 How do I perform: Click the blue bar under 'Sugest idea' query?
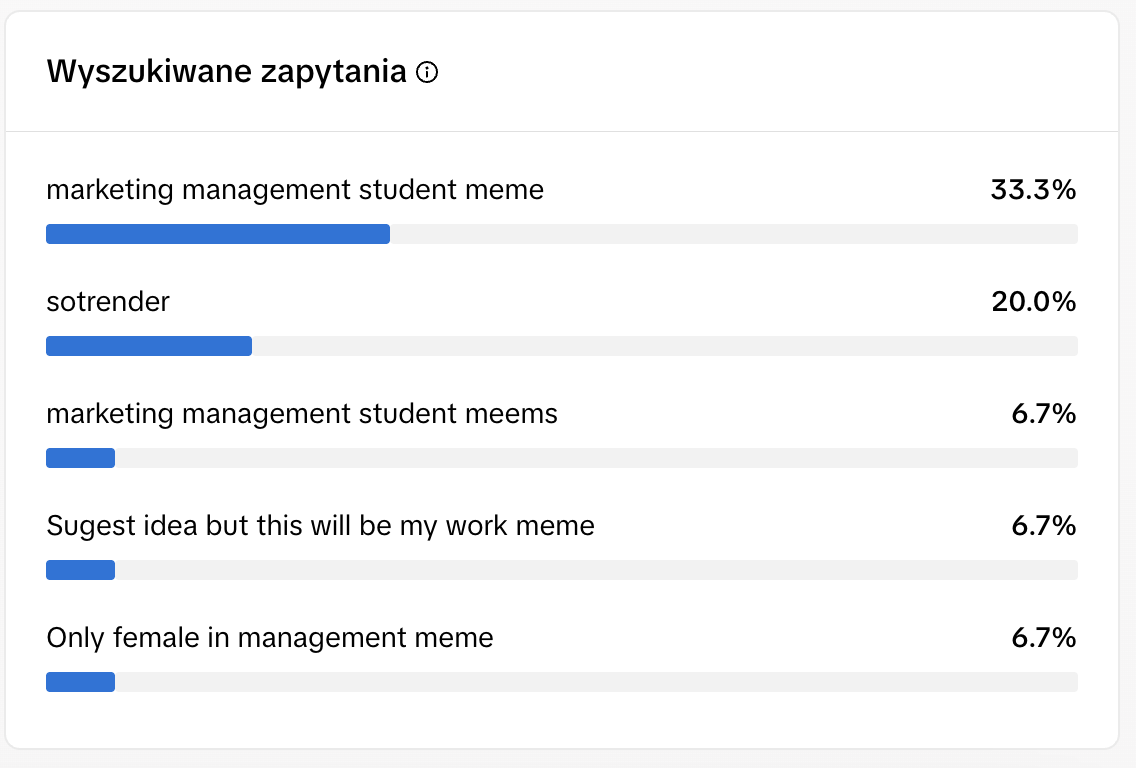click(x=81, y=570)
